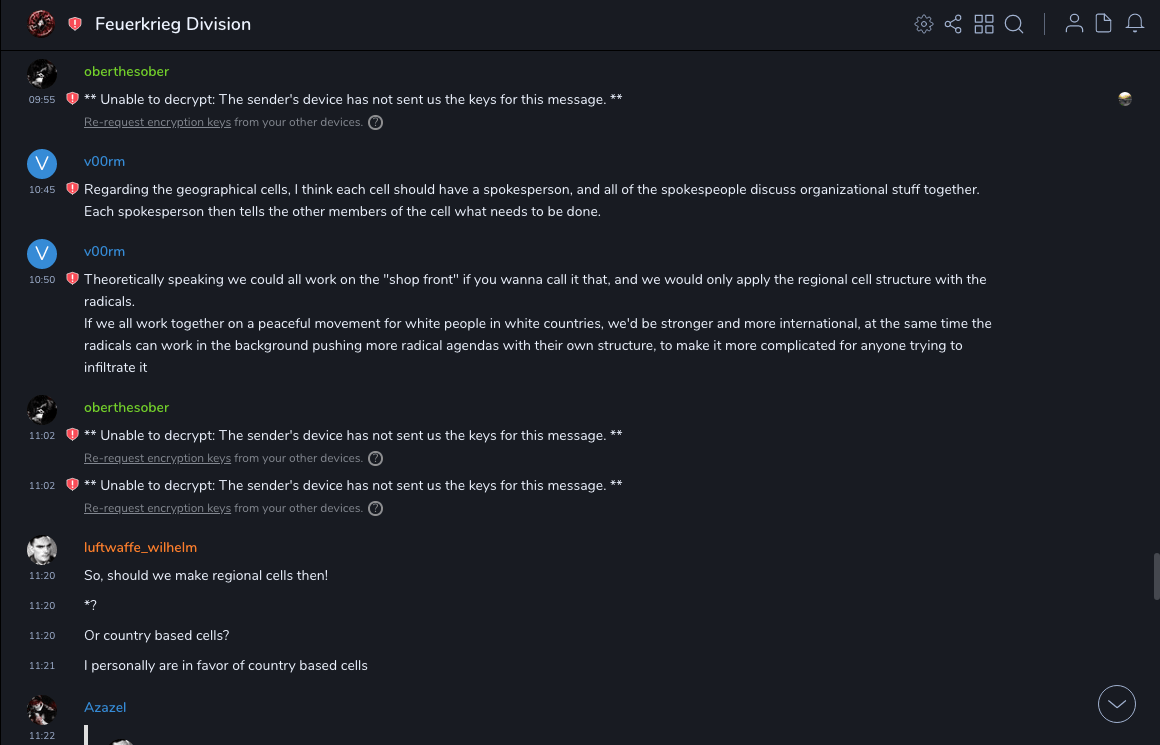The height and width of the screenshot is (745, 1160).
Task: Click red shield on 10:45 message
Action: pos(72,189)
